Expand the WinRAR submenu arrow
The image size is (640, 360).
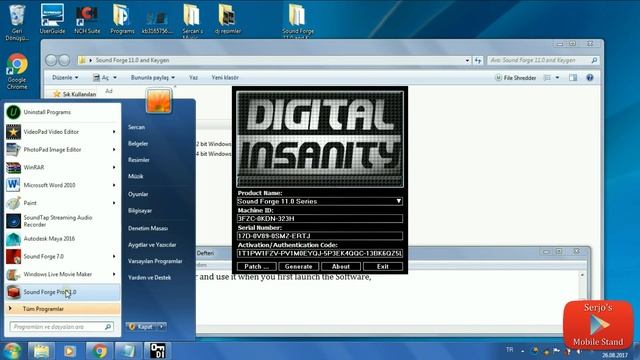[114, 167]
